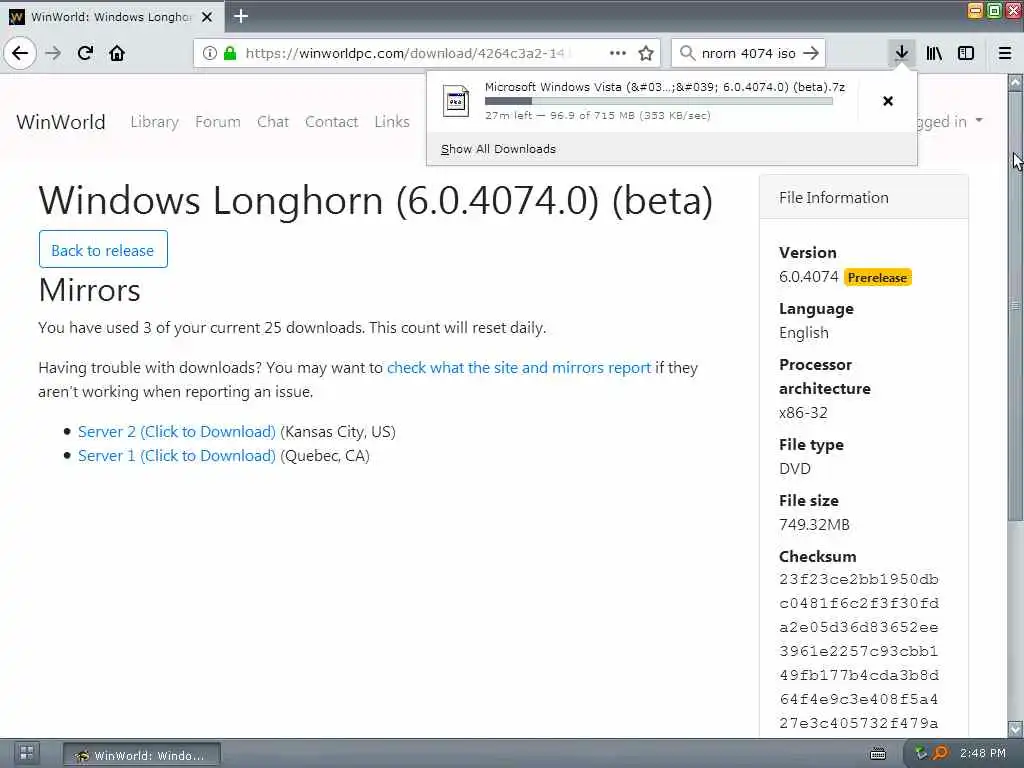Click the Prerelease badge
1024x768 pixels.
point(877,278)
